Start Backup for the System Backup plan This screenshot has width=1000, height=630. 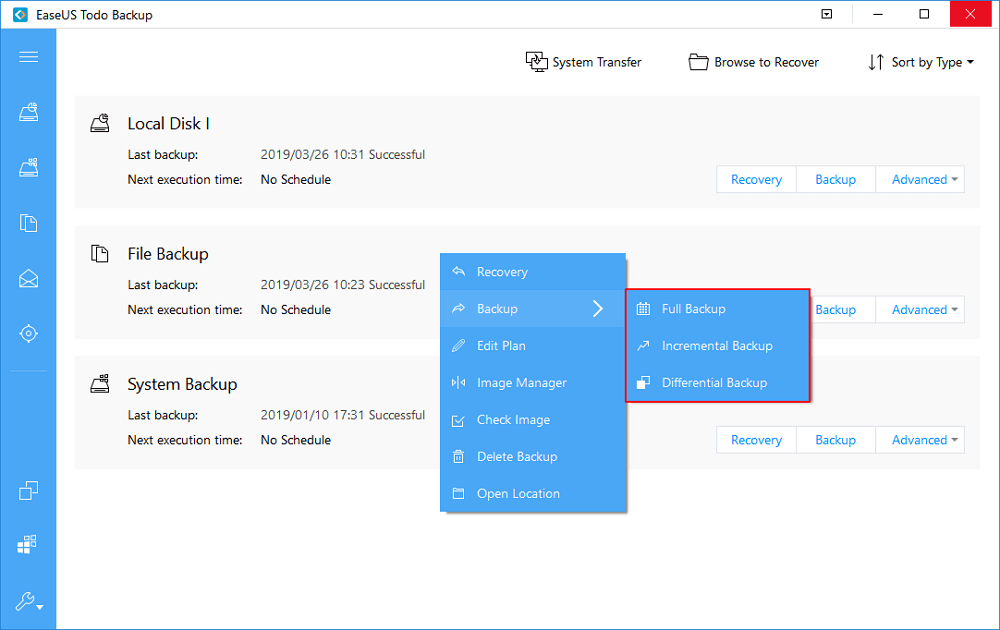[835, 439]
